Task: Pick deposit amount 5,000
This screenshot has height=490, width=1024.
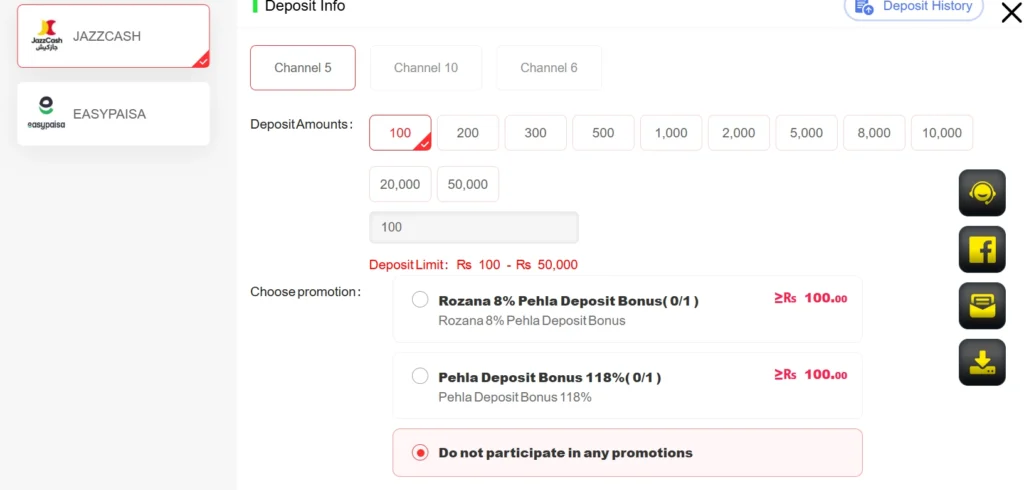Action: tap(807, 133)
